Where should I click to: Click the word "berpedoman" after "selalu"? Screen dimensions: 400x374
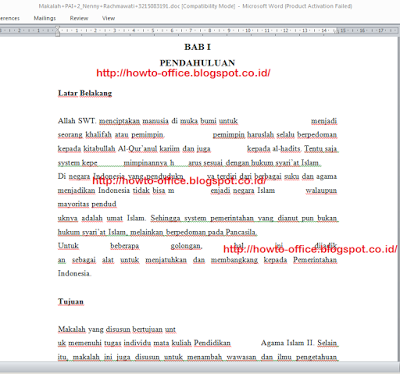click(x=317, y=134)
